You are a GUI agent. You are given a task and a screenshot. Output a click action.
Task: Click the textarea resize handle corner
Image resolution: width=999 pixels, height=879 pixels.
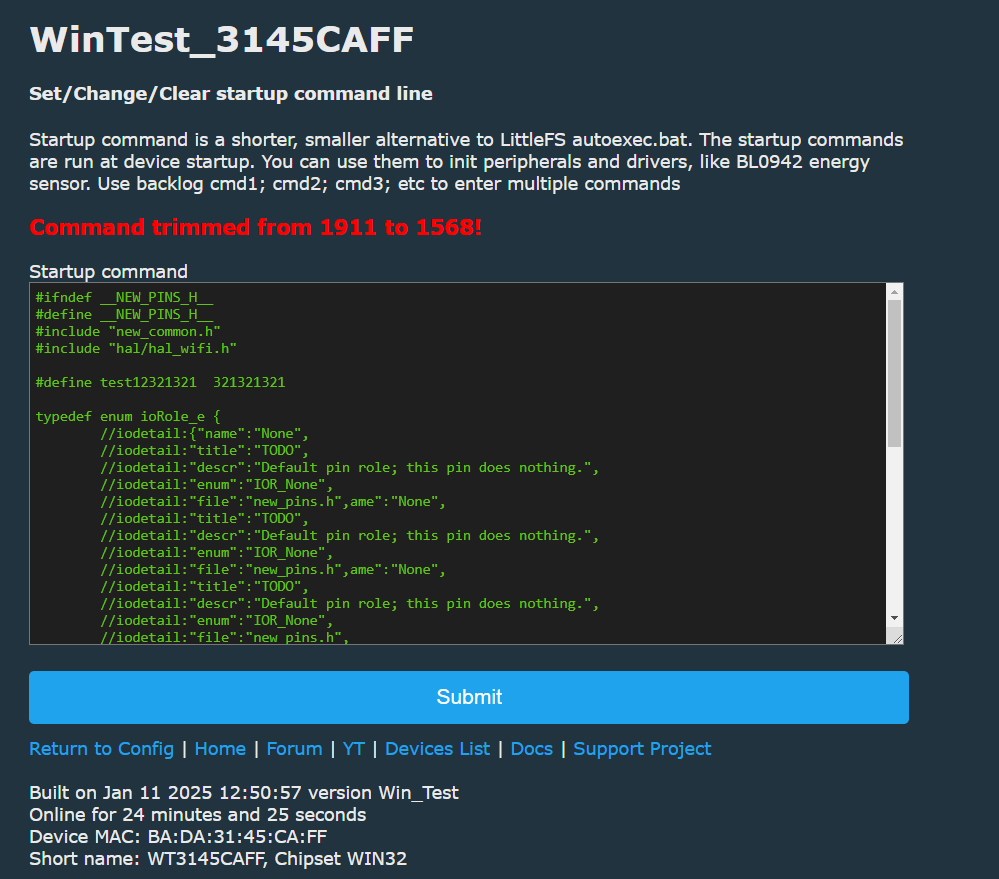click(x=896, y=638)
